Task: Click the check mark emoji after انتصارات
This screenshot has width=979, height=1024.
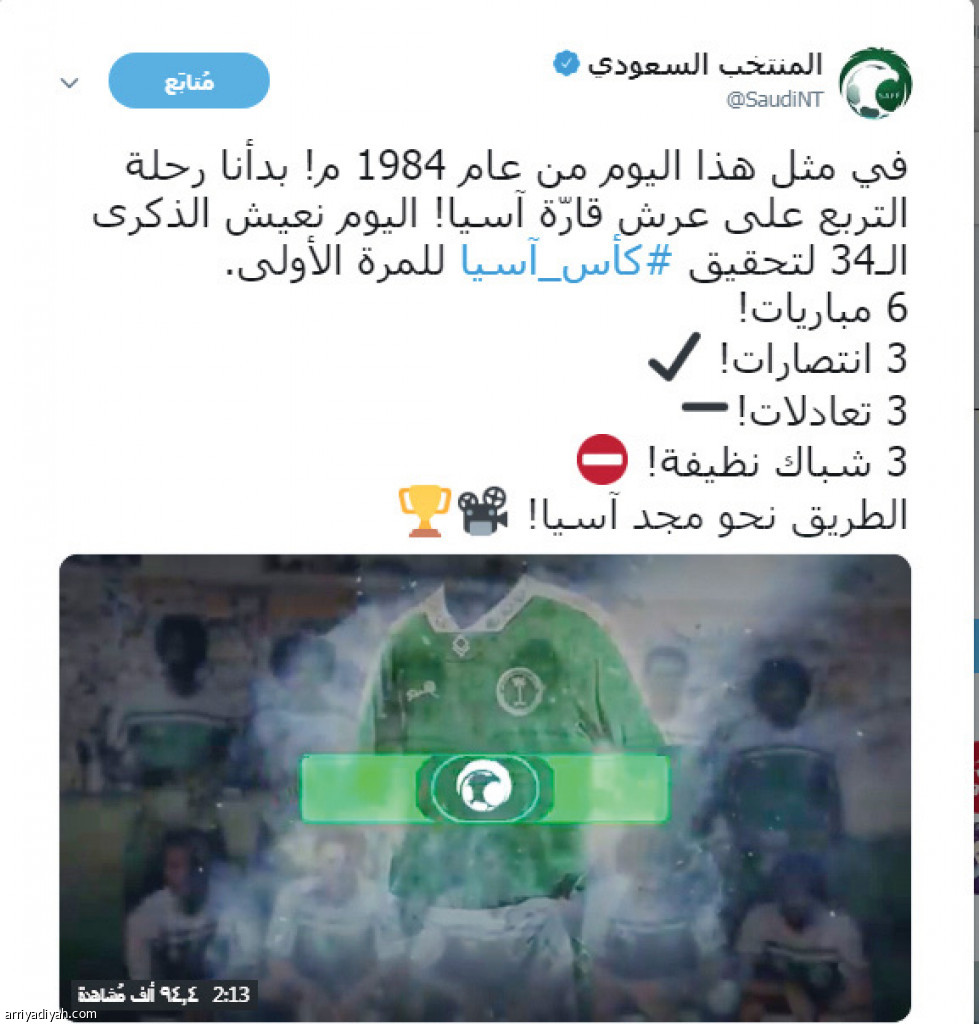Action: click(675, 357)
